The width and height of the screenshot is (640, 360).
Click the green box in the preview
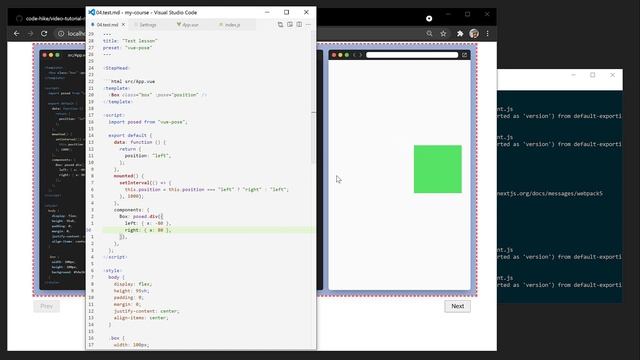(438, 169)
